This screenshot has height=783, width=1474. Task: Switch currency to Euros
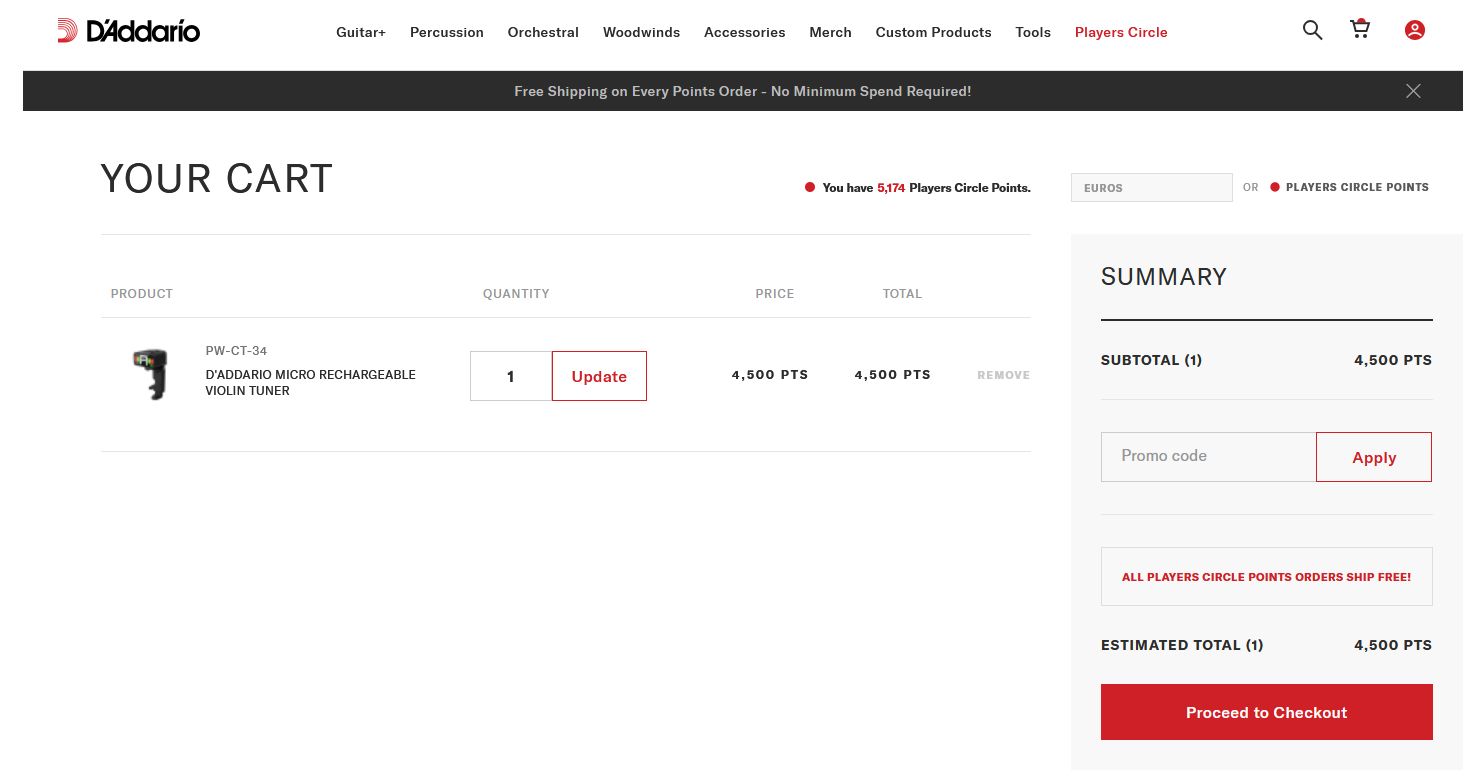point(1151,188)
